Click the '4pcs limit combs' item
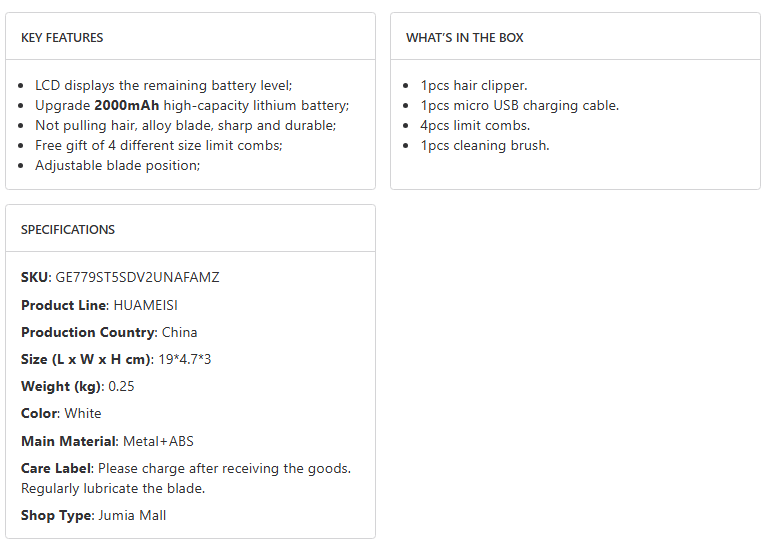The image size is (765, 548). 475,126
